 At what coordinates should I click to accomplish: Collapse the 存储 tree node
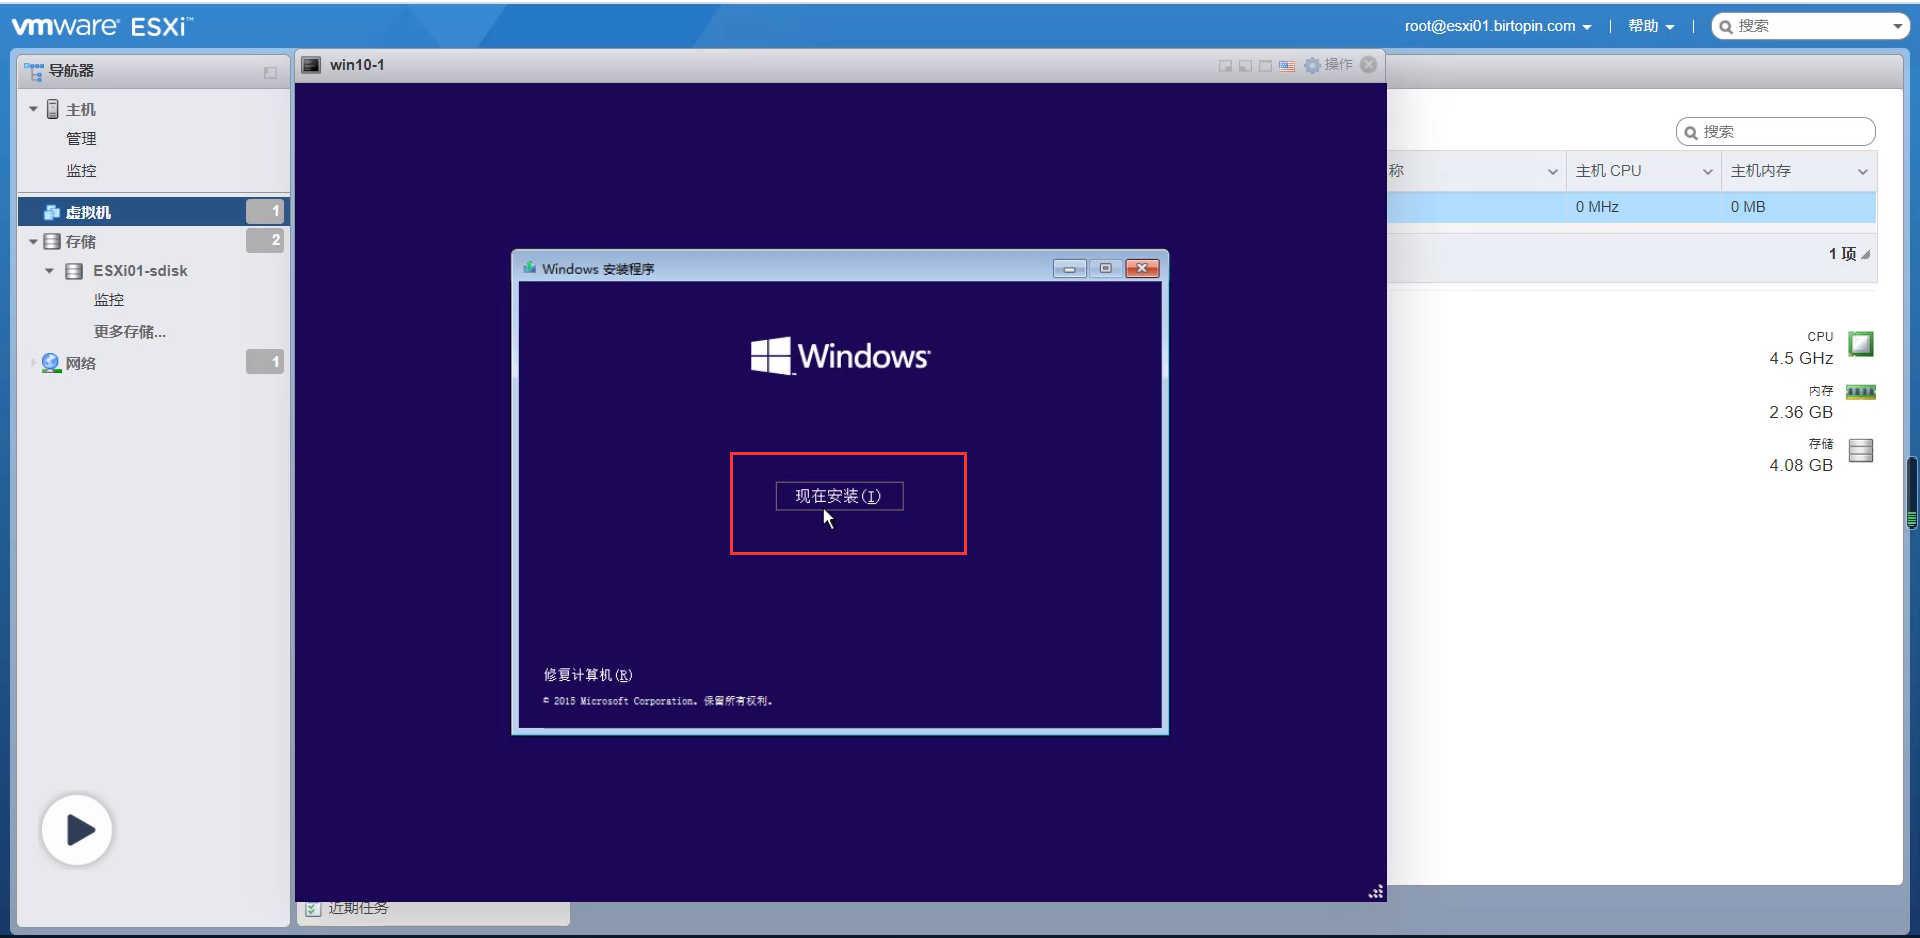pos(33,242)
